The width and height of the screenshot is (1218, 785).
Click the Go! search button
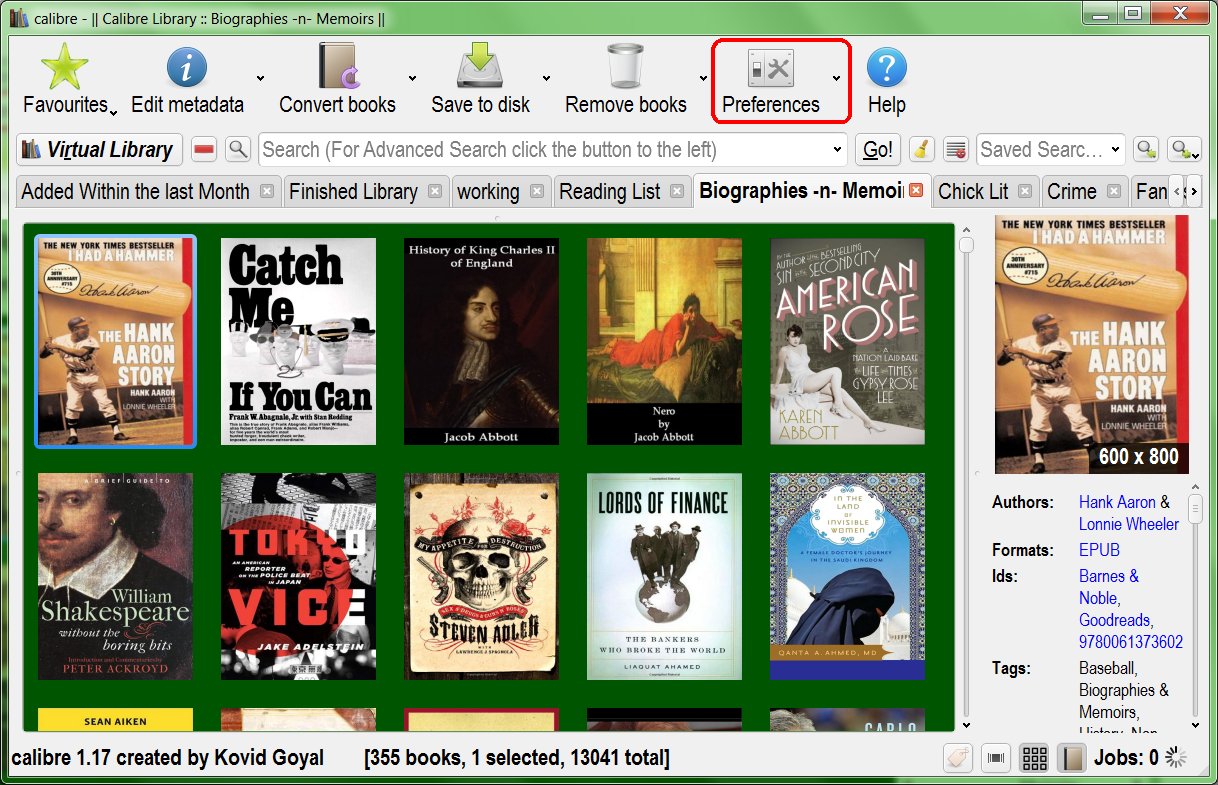coord(878,150)
